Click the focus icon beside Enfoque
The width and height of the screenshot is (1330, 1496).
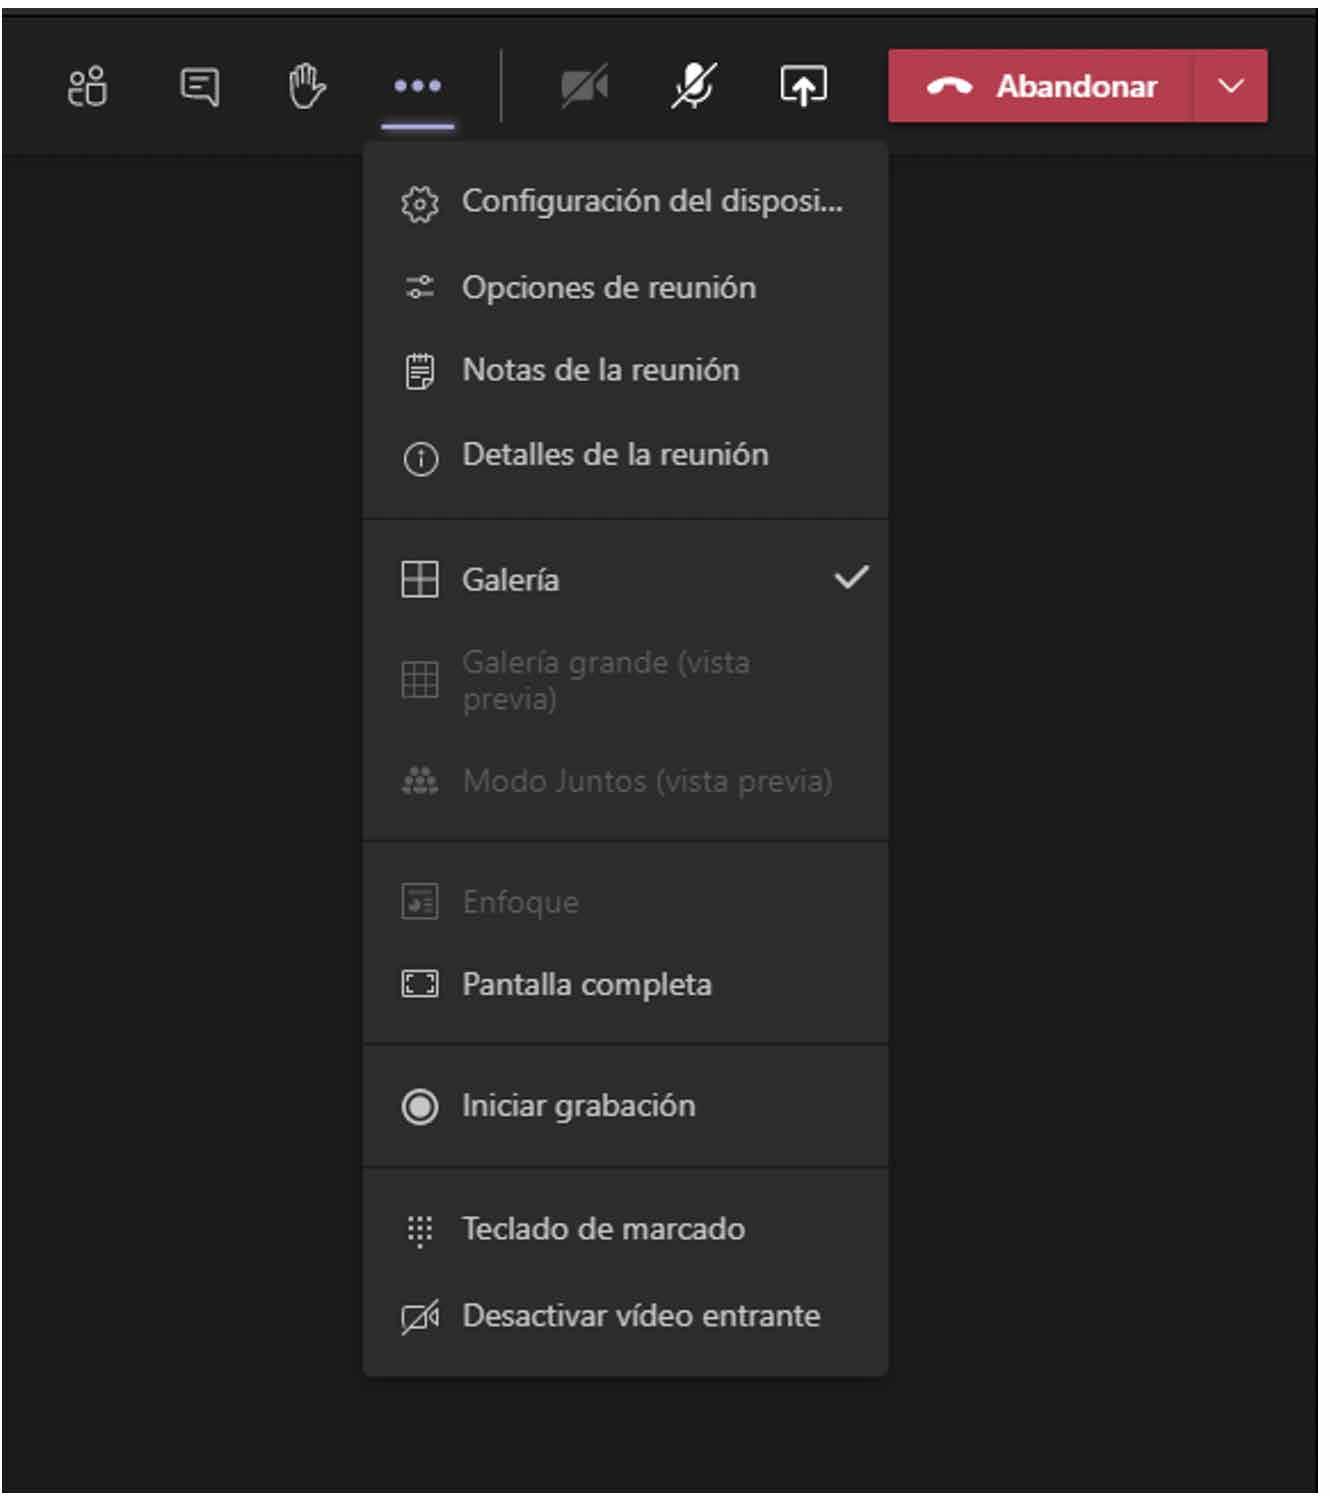tap(420, 902)
